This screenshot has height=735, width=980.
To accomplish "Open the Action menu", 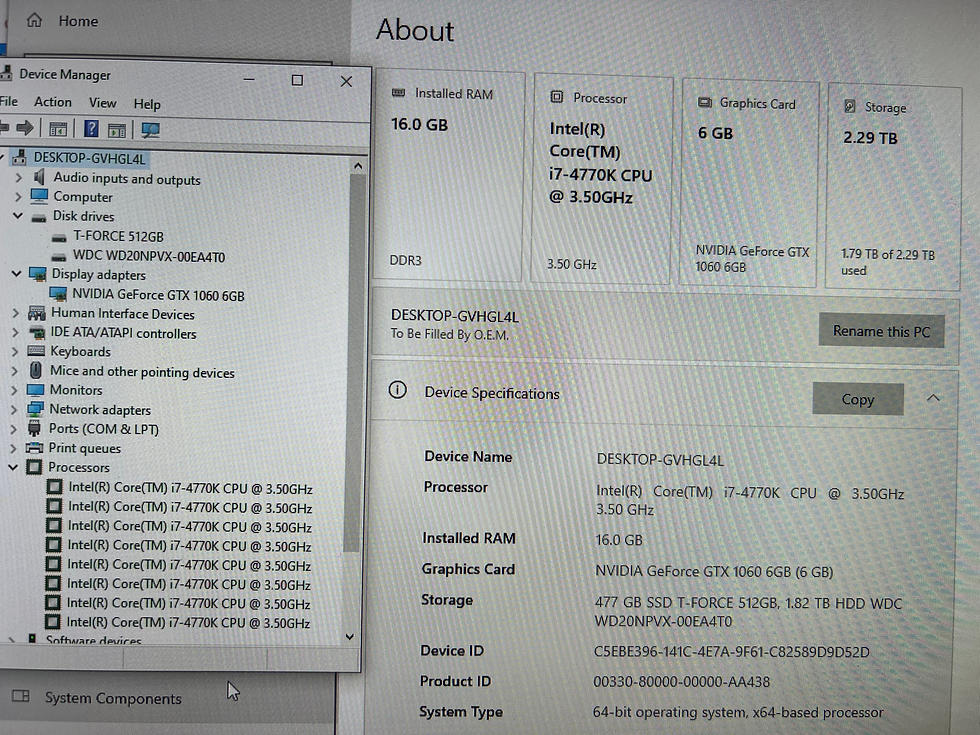I will [x=52, y=102].
